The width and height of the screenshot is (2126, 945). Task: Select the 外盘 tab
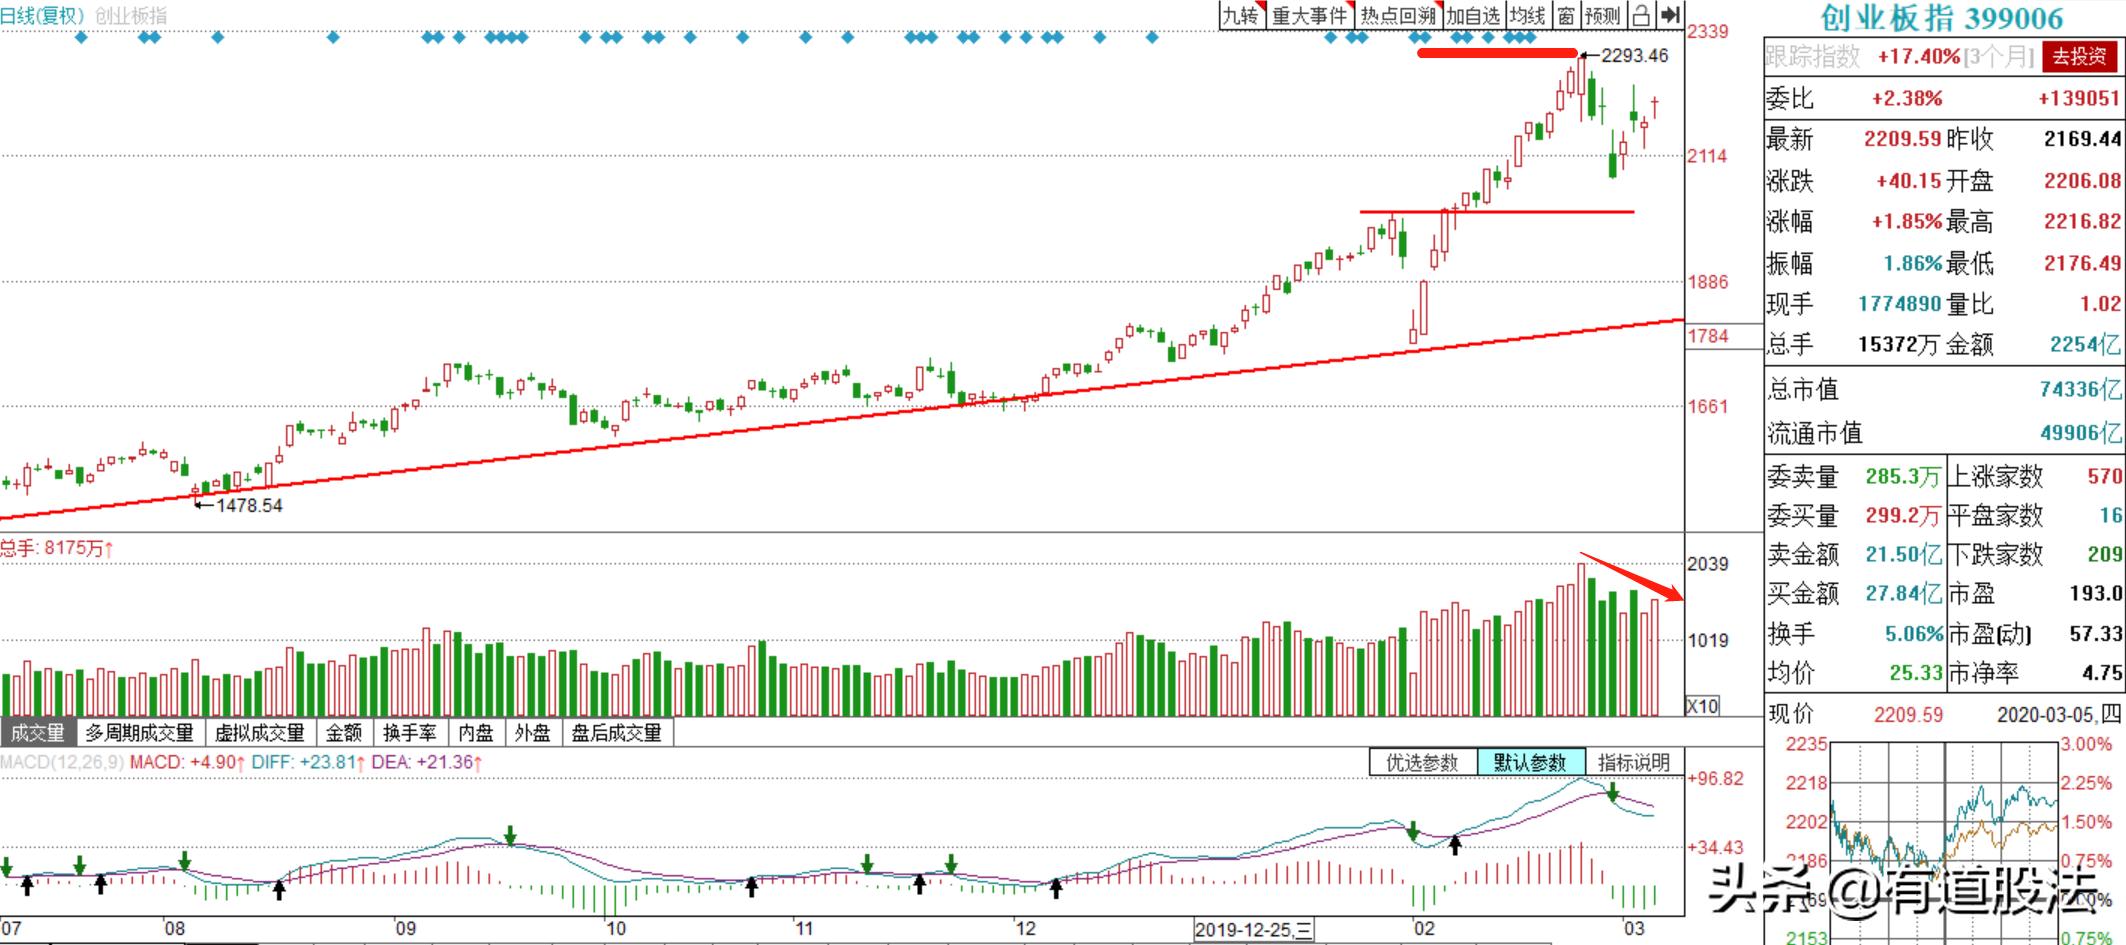click(x=533, y=733)
